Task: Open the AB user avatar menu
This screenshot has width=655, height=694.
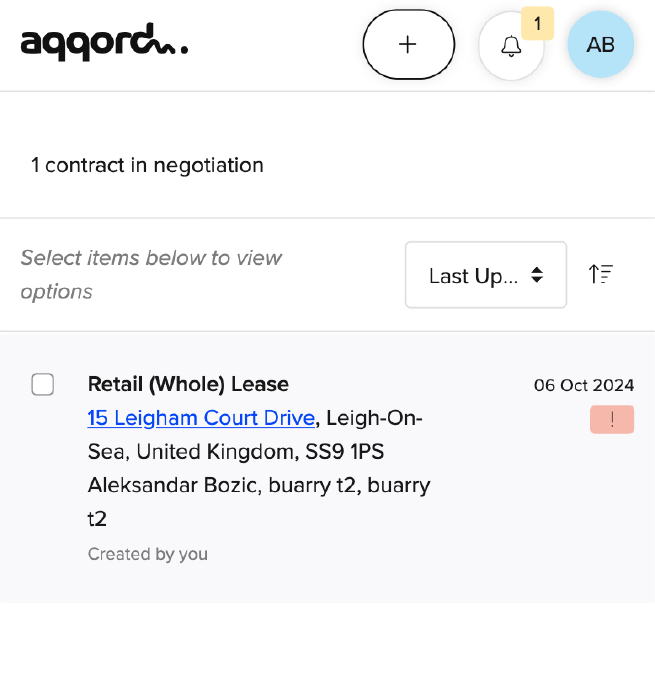Action: [601, 45]
